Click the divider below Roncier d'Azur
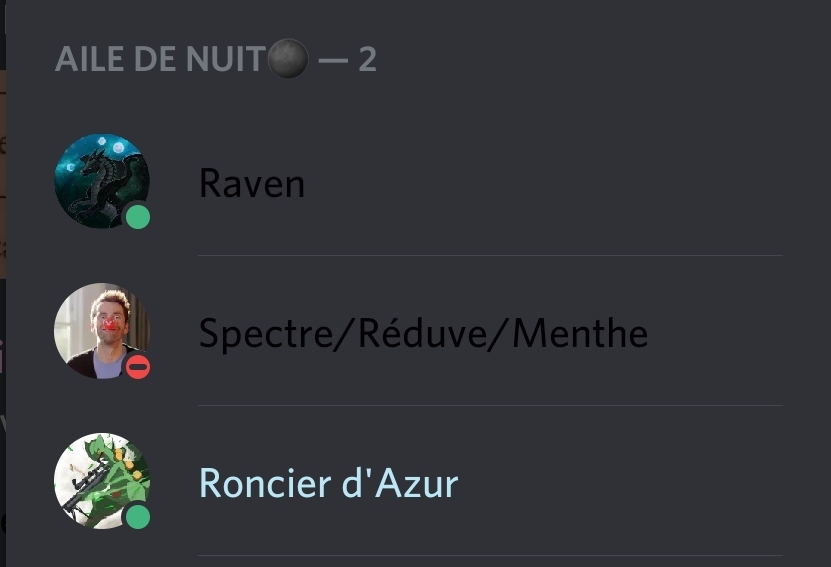 490,555
